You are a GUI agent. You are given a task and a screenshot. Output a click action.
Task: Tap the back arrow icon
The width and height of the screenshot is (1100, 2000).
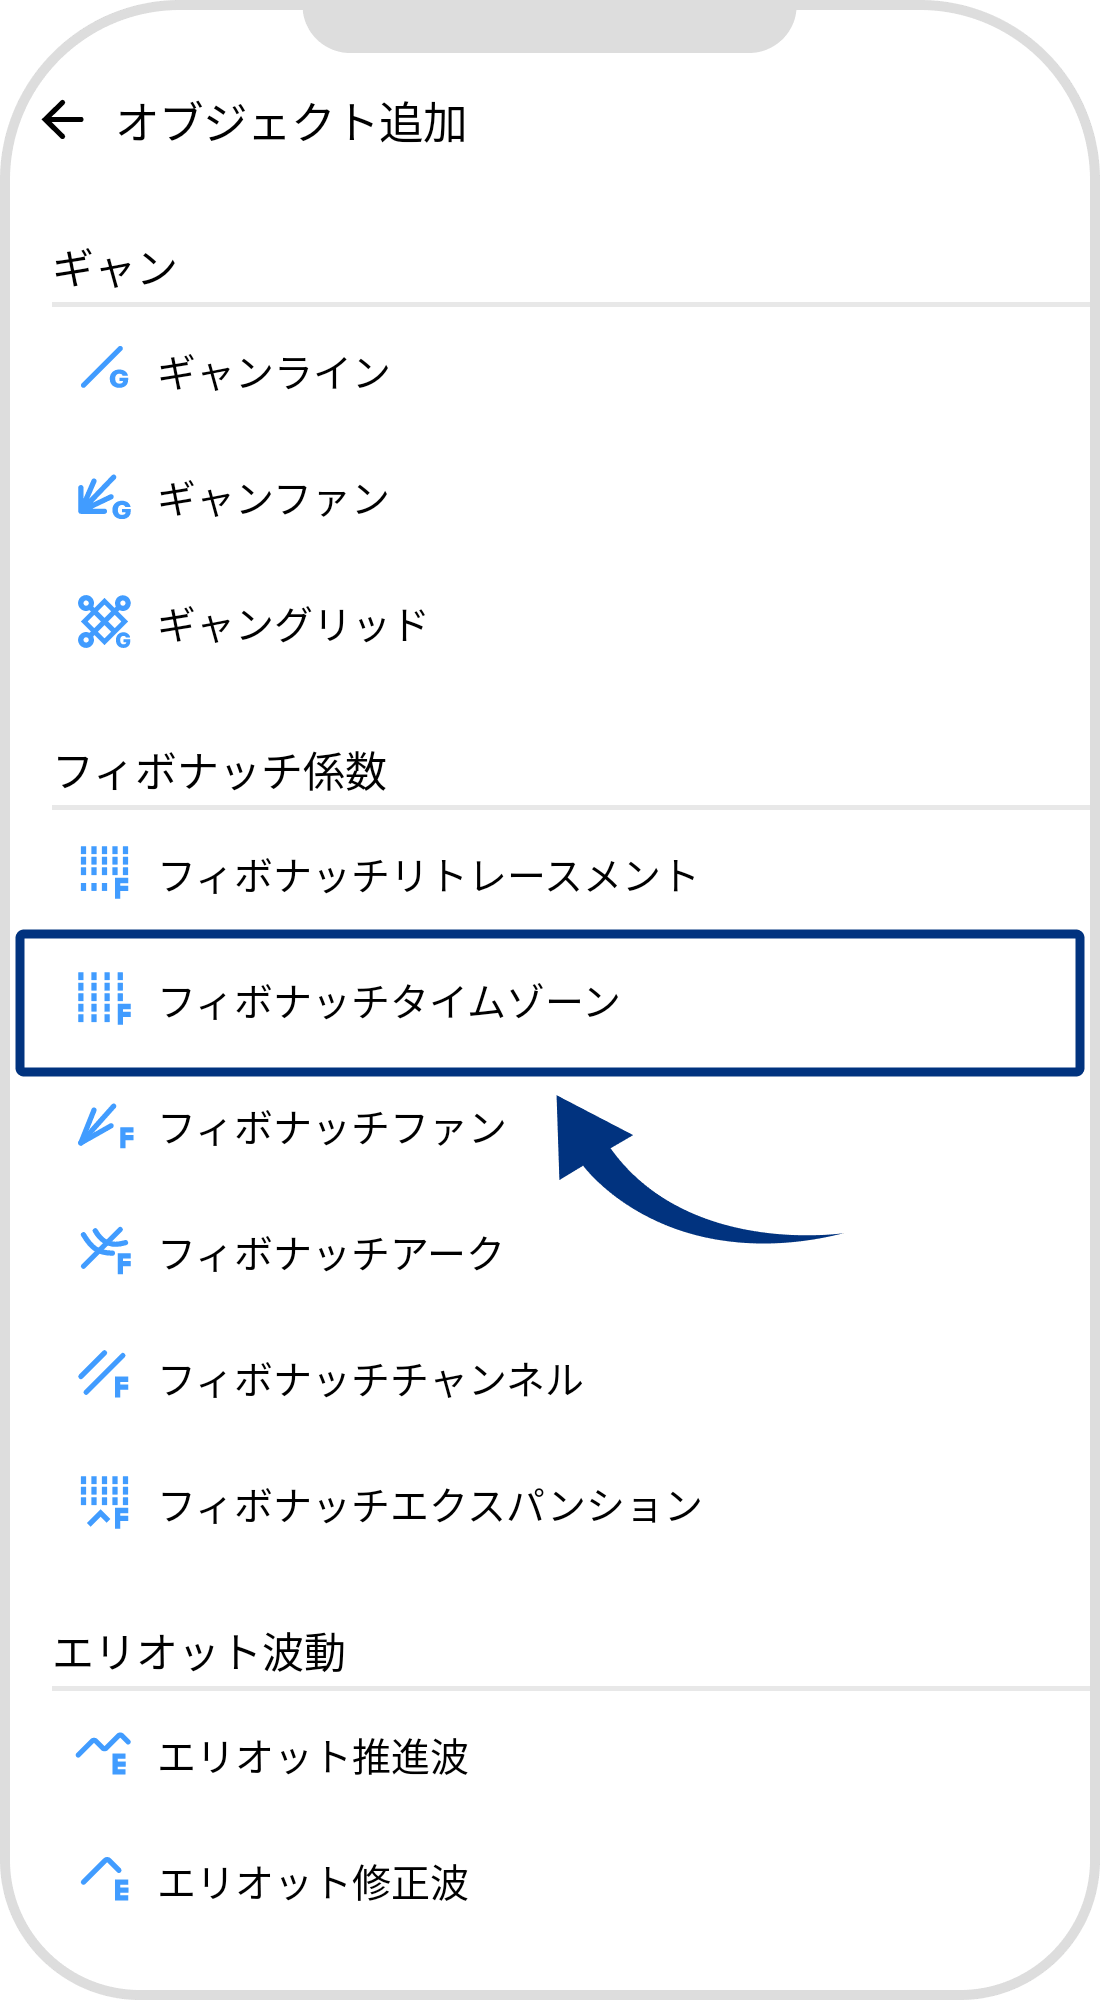pos(62,120)
